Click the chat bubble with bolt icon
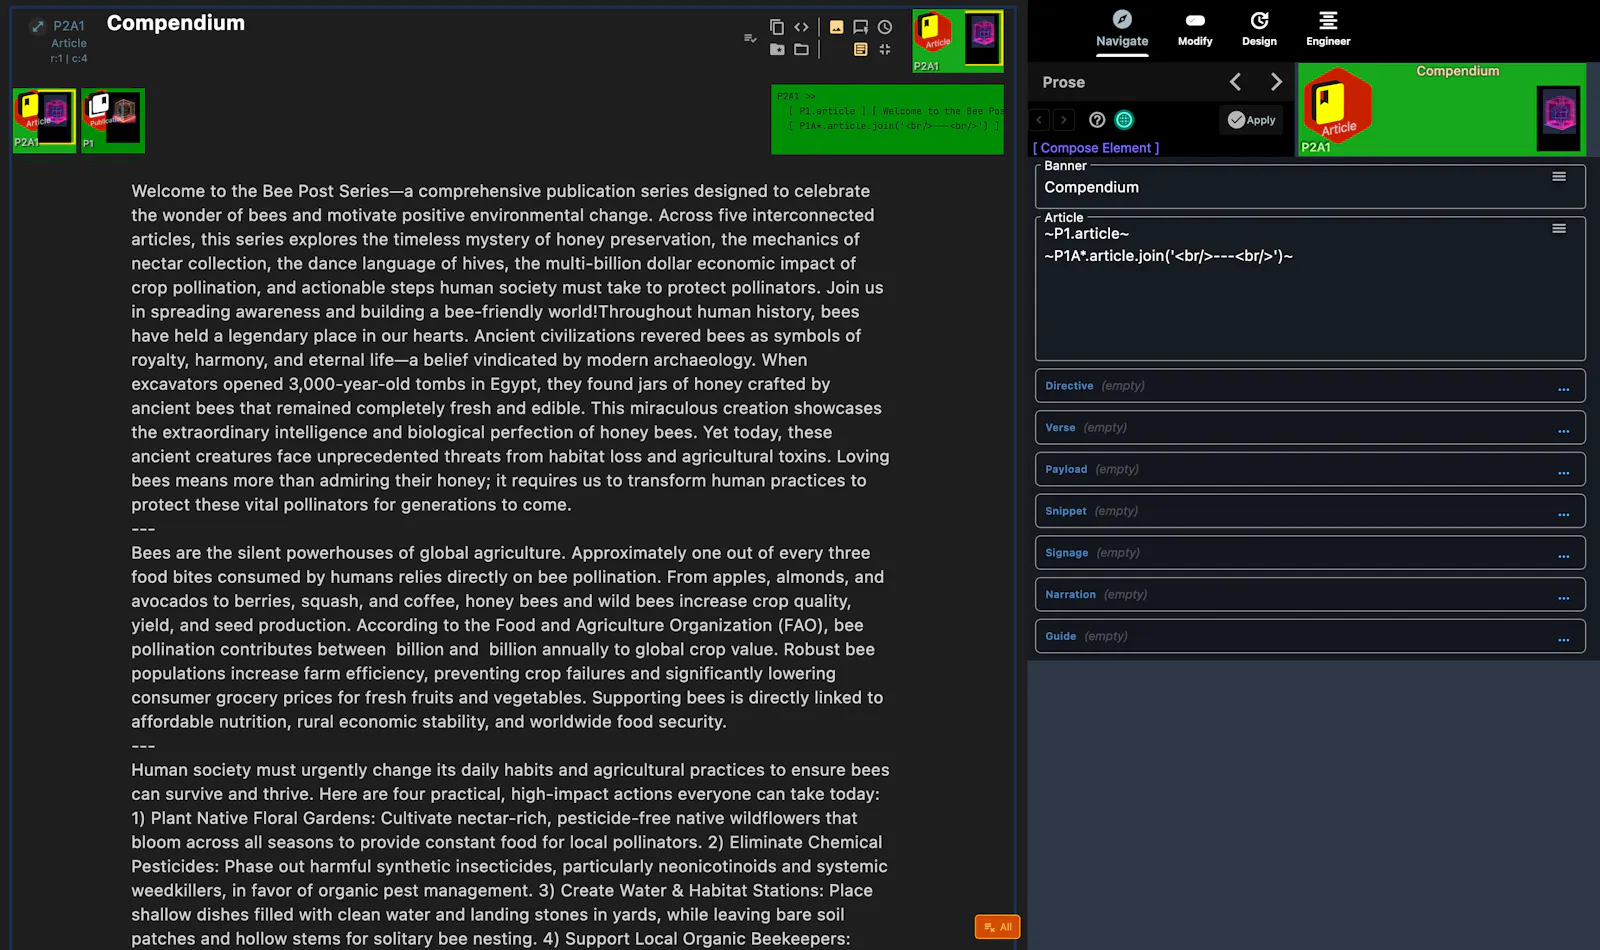 point(860,27)
